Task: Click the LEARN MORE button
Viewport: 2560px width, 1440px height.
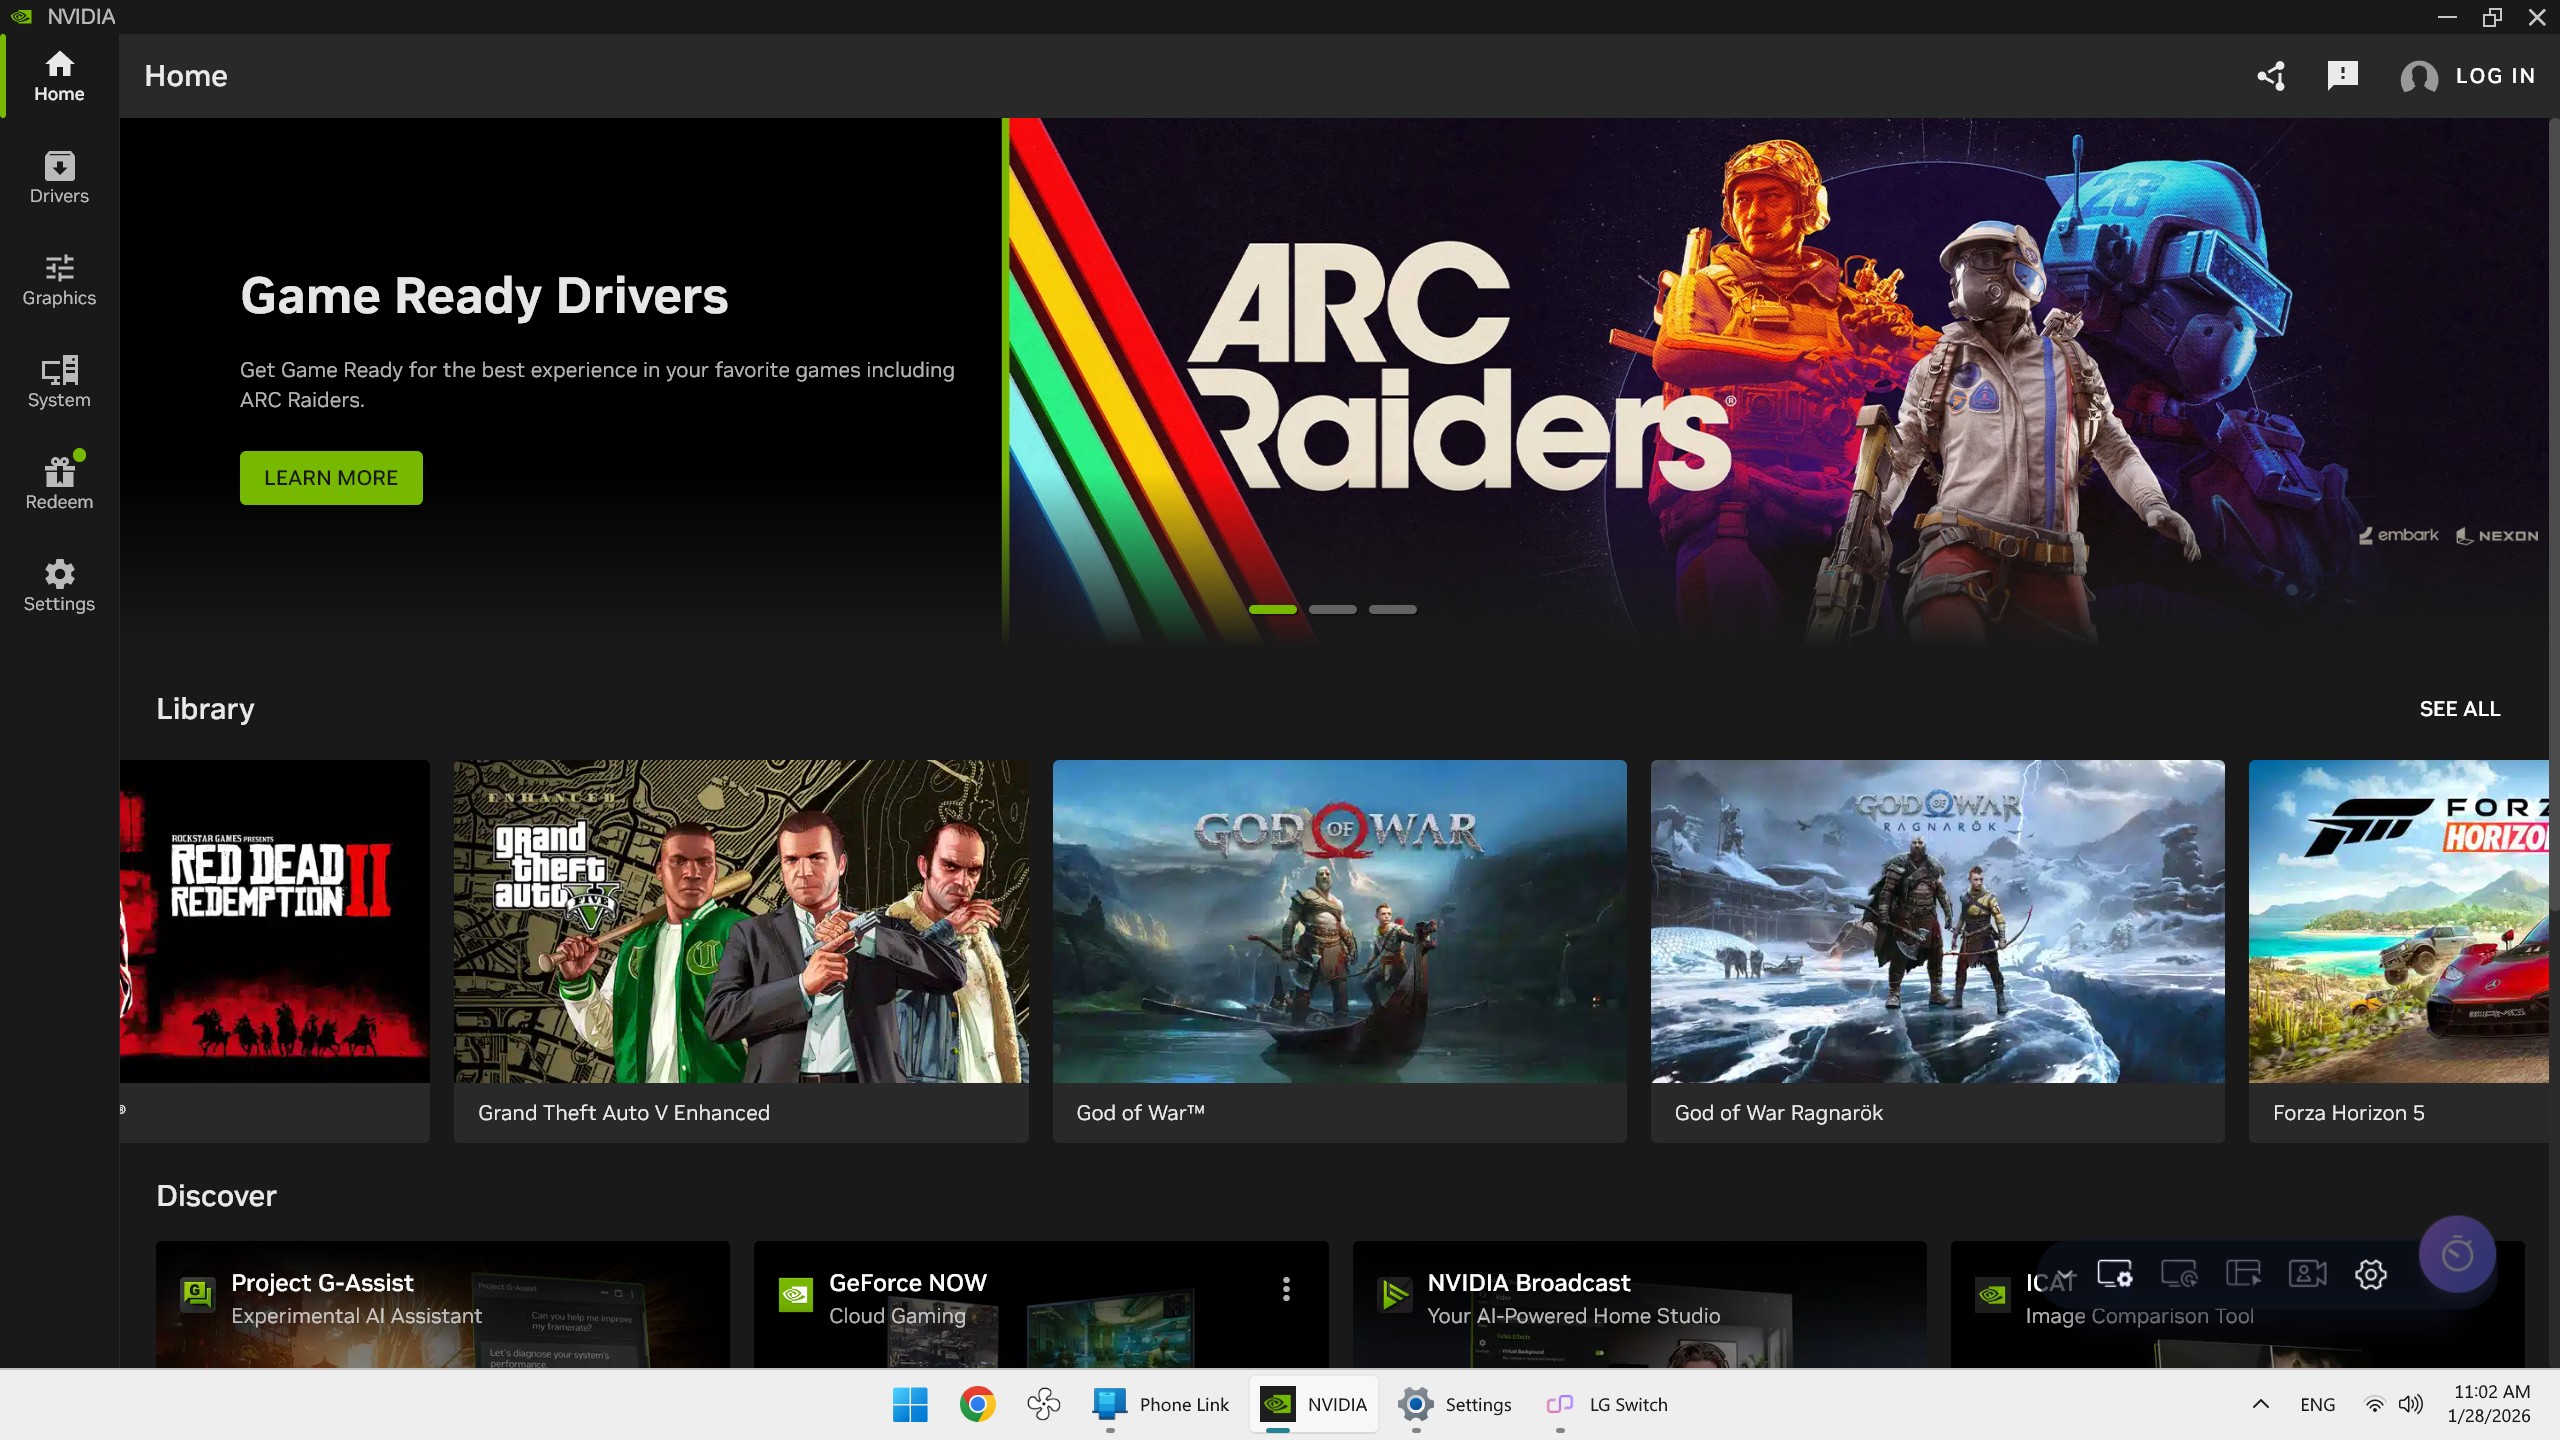Action: (x=331, y=478)
